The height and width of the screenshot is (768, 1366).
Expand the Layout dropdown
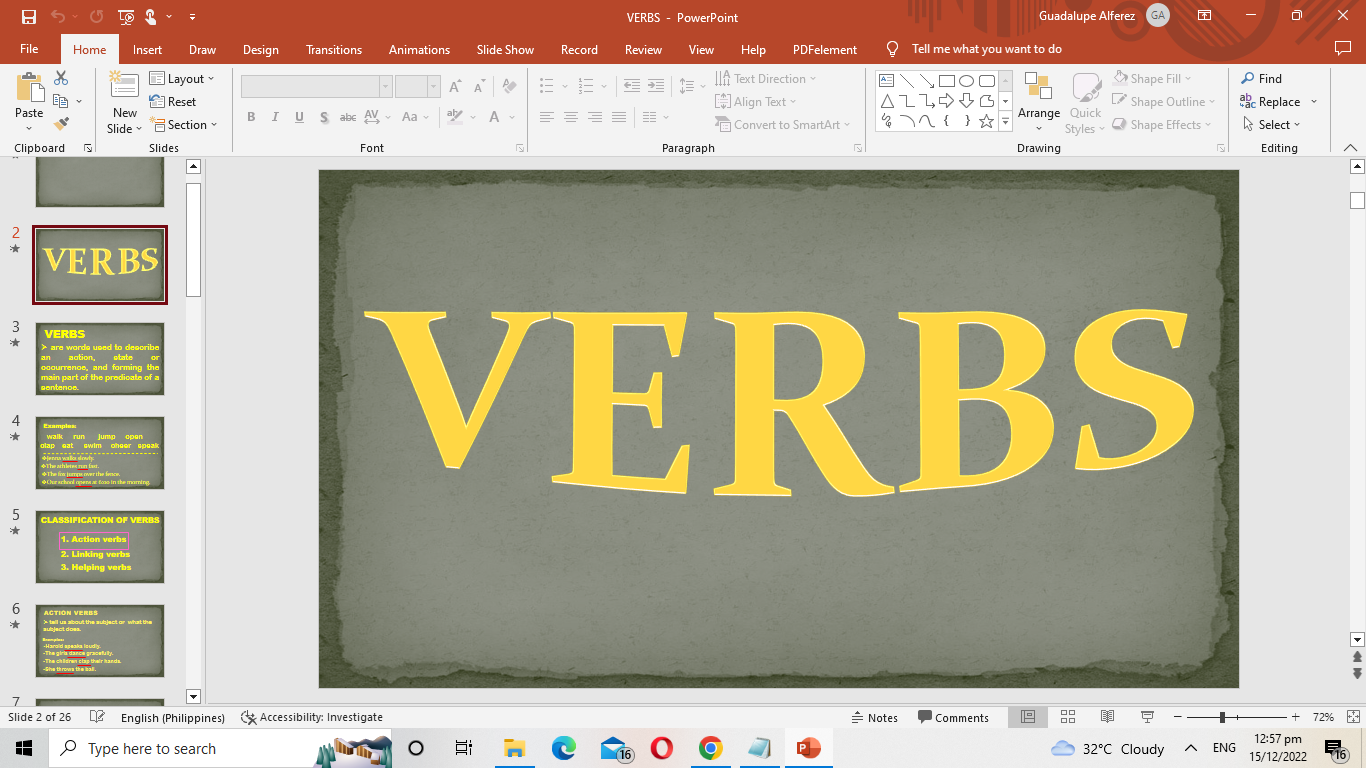[184, 78]
